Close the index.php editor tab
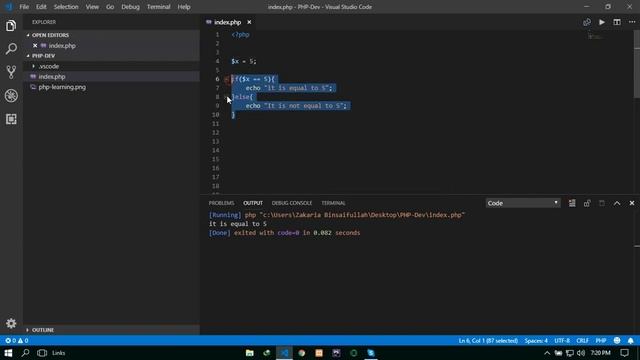640x360 pixels. point(249,22)
